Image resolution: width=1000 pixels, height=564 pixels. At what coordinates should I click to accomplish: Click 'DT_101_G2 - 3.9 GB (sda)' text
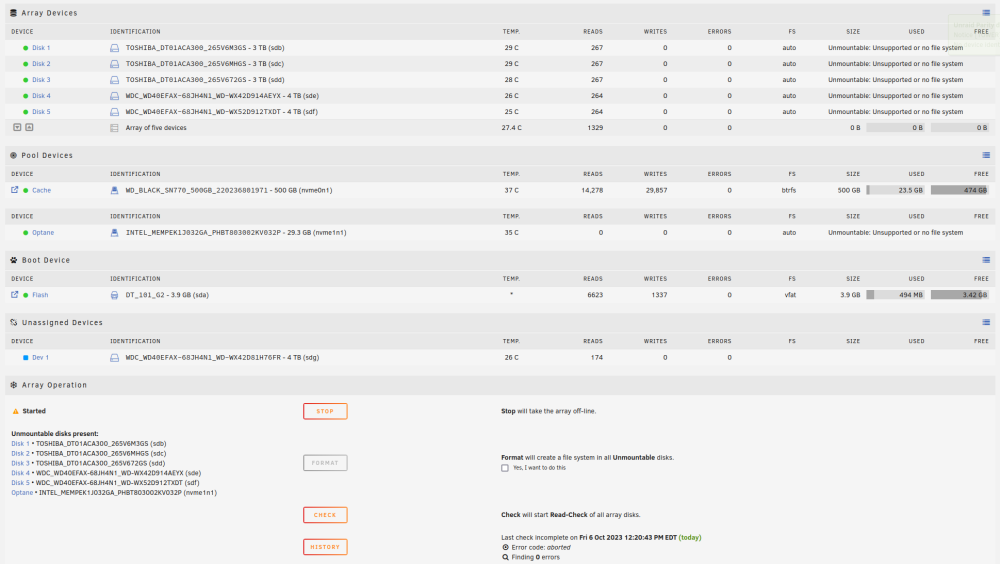(167, 295)
